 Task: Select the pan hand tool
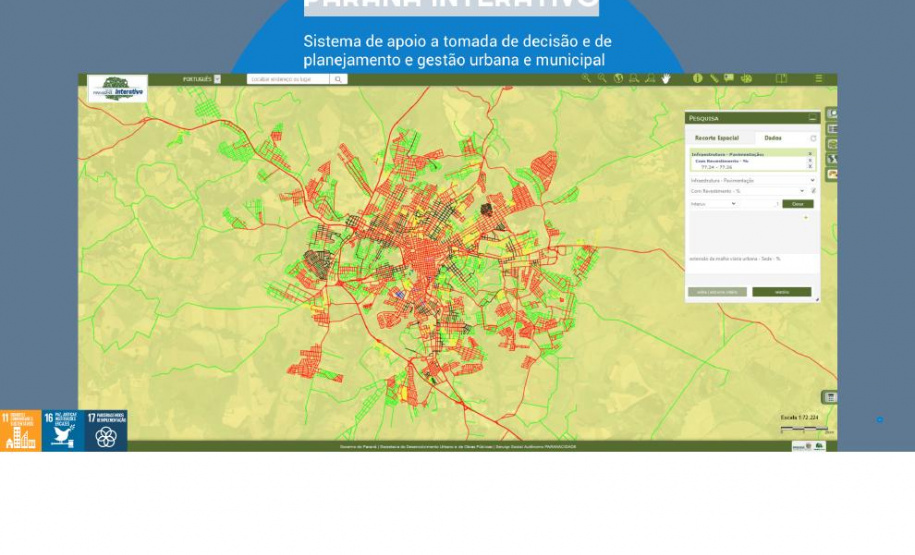click(665, 78)
